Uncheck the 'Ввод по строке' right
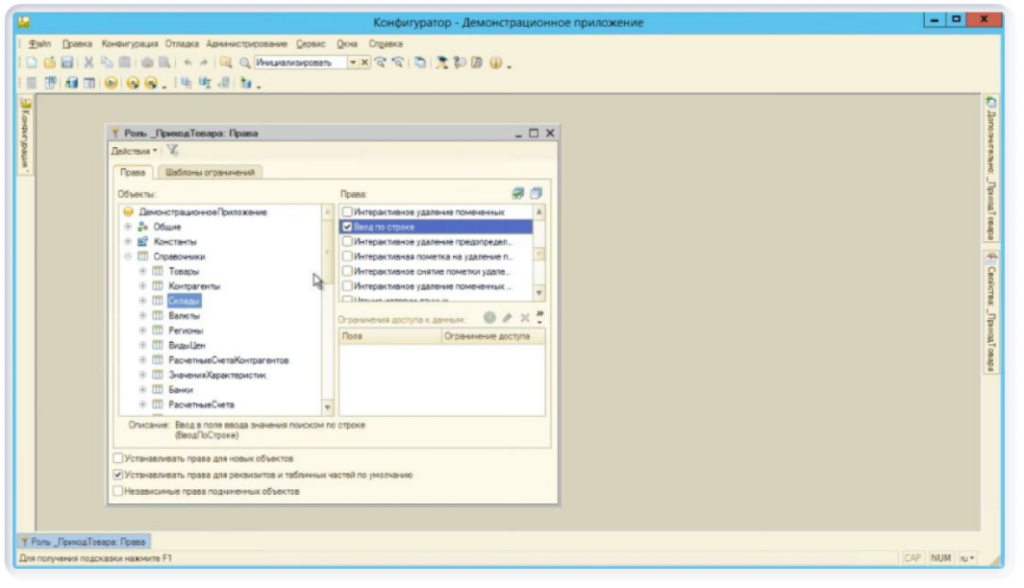 [347, 227]
